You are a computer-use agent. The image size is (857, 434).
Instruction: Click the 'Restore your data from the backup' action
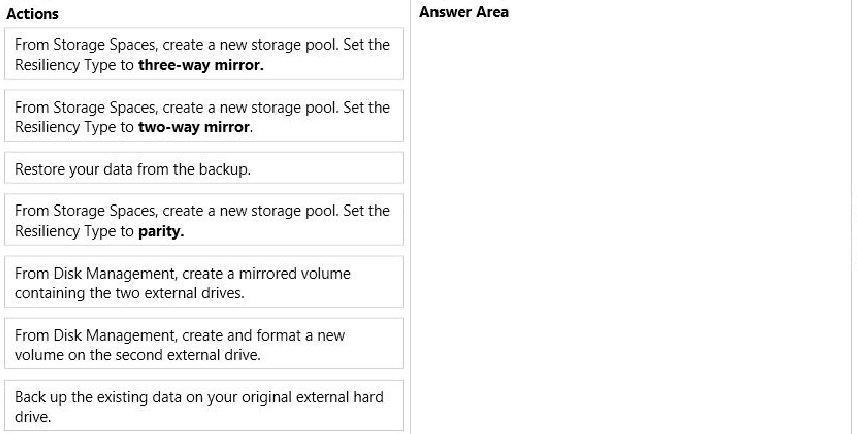pyautogui.click(x=204, y=168)
